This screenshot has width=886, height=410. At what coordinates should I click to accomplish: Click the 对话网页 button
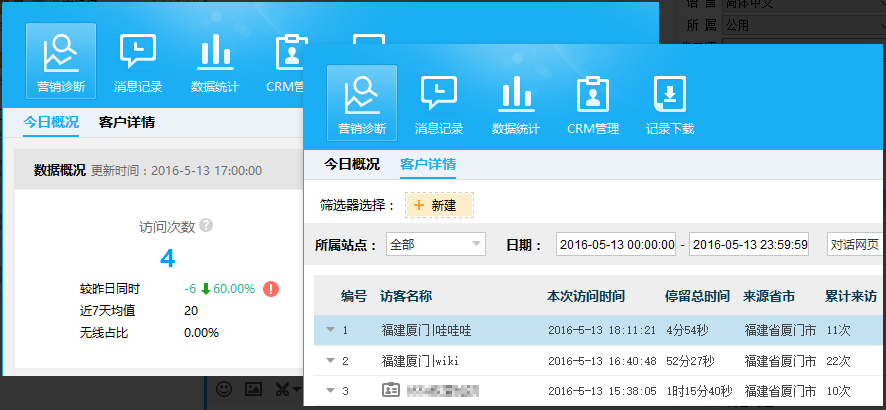pyautogui.click(x=855, y=245)
